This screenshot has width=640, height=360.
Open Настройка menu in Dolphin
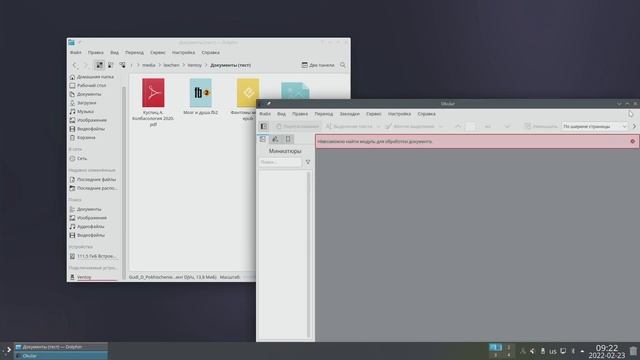183,53
